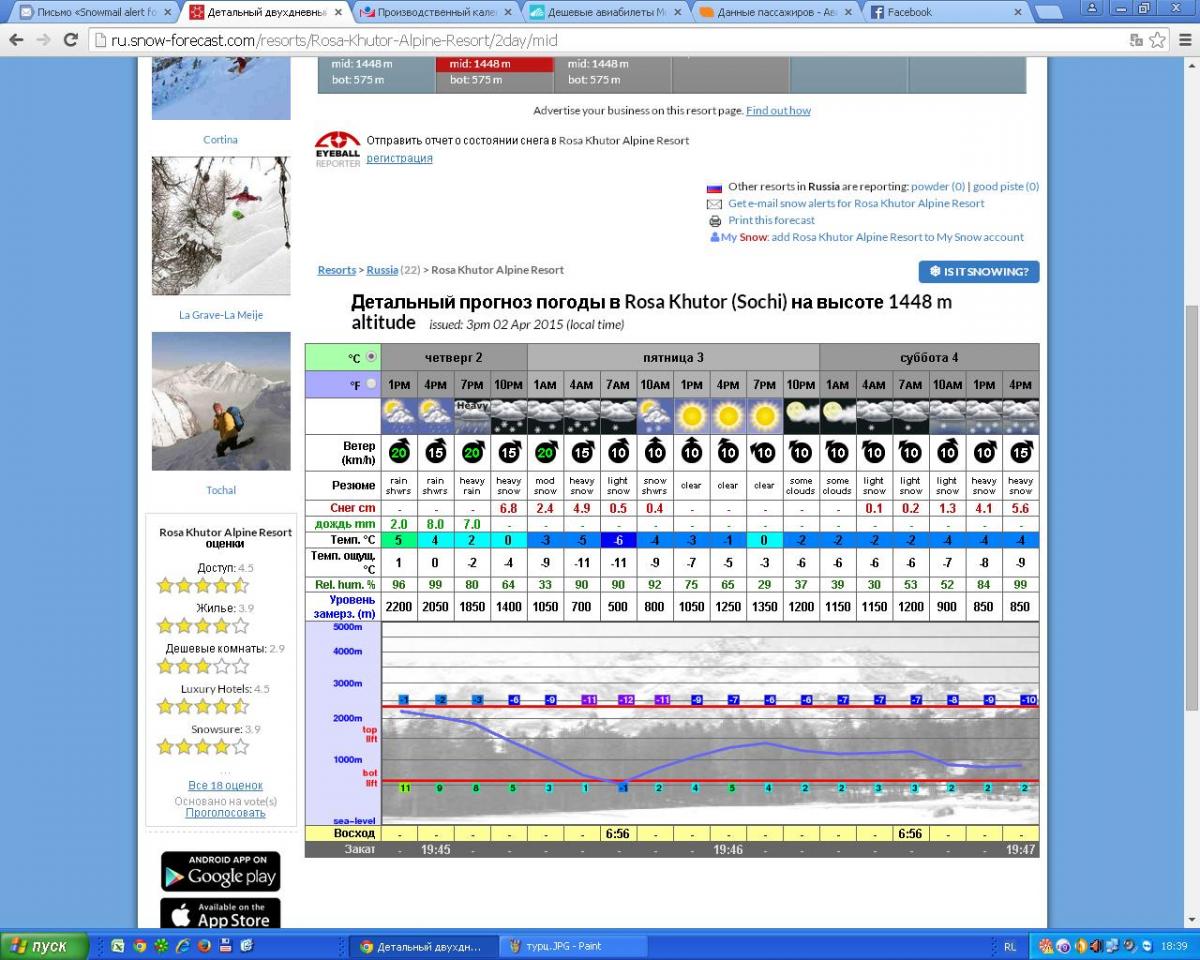Click the RL language indicator in taskbar

coord(1010,946)
